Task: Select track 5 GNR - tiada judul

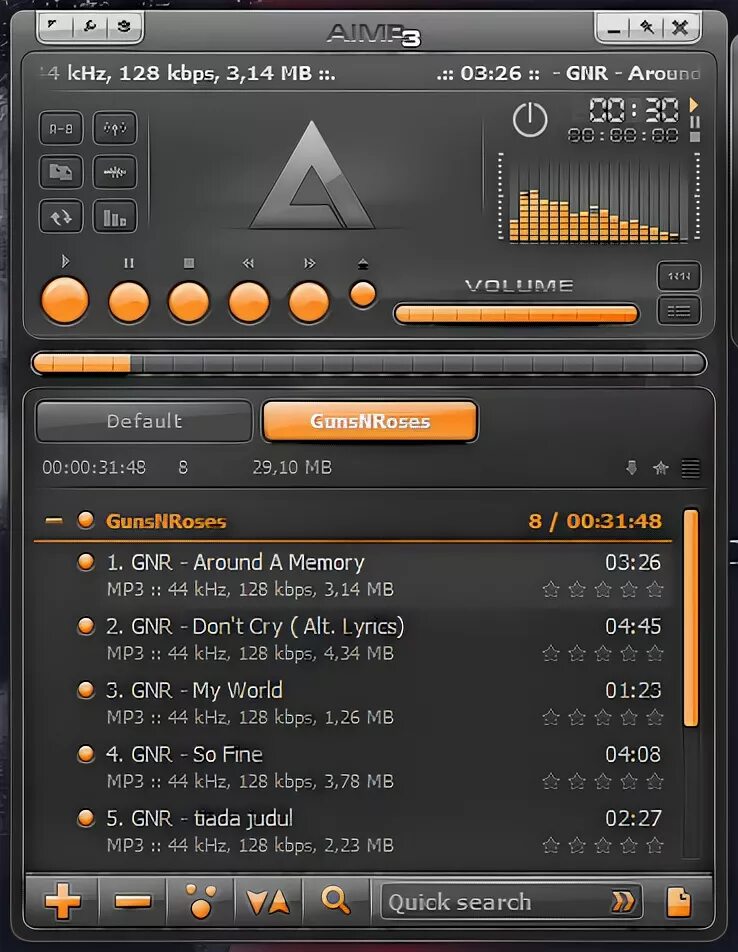Action: pos(353,831)
